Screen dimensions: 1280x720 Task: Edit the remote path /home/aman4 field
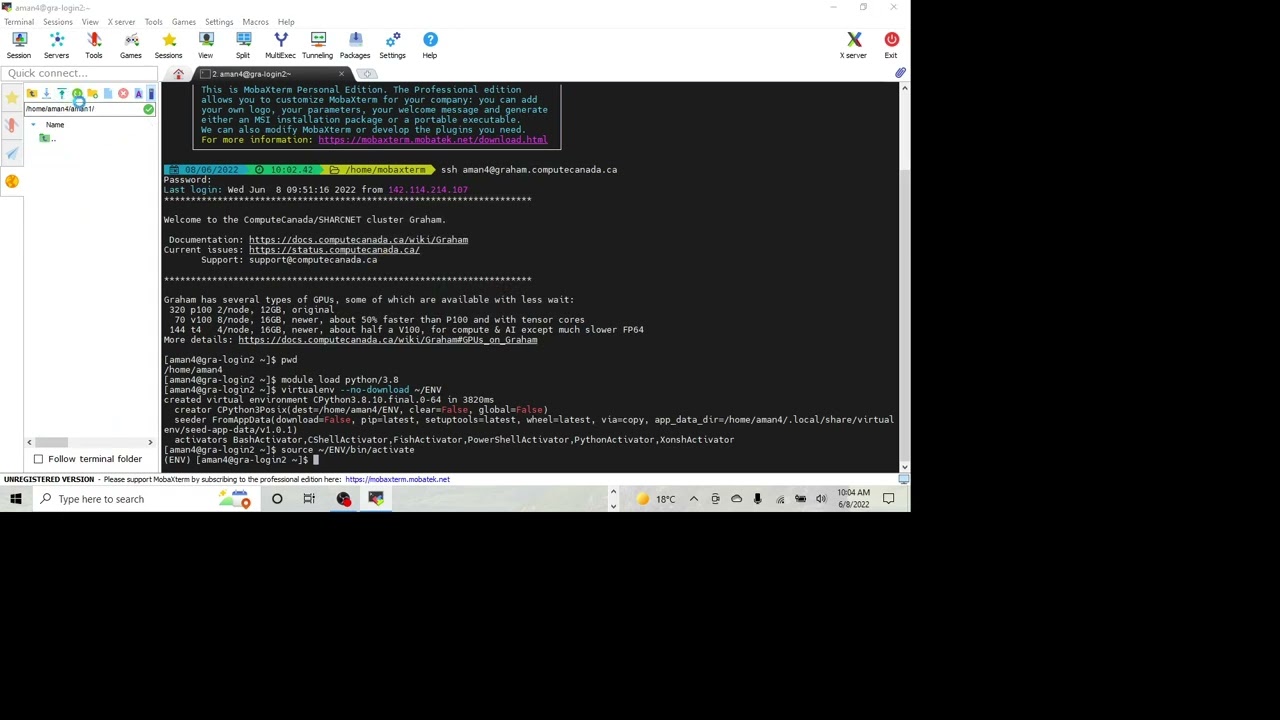[83, 109]
